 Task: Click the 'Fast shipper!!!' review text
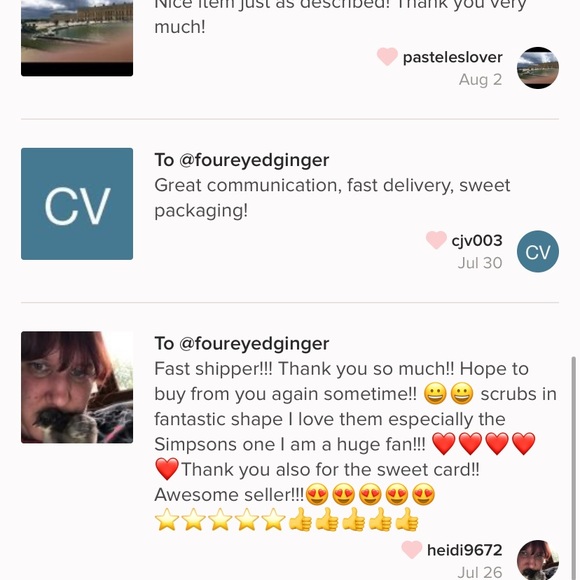tap(355, 432)
